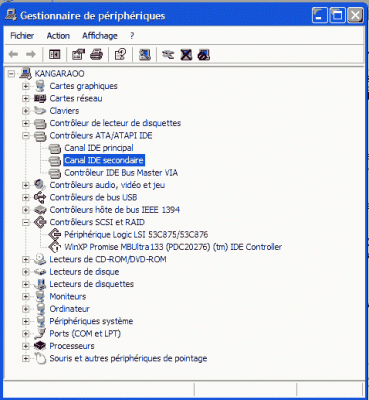Select Canal IDE principal label
Screen dimensions: 369x400
(x=99, y=148)
